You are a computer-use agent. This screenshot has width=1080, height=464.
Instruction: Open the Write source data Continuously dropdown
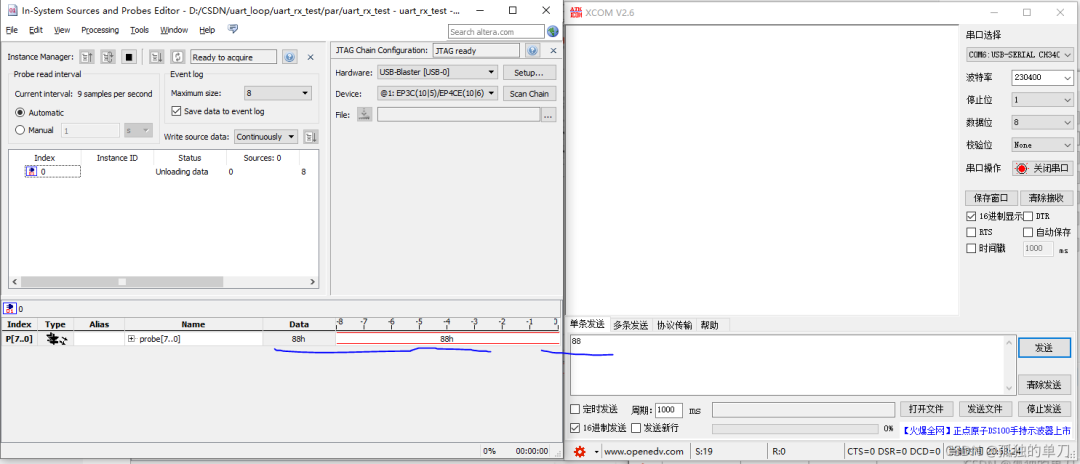pos(267,137)
